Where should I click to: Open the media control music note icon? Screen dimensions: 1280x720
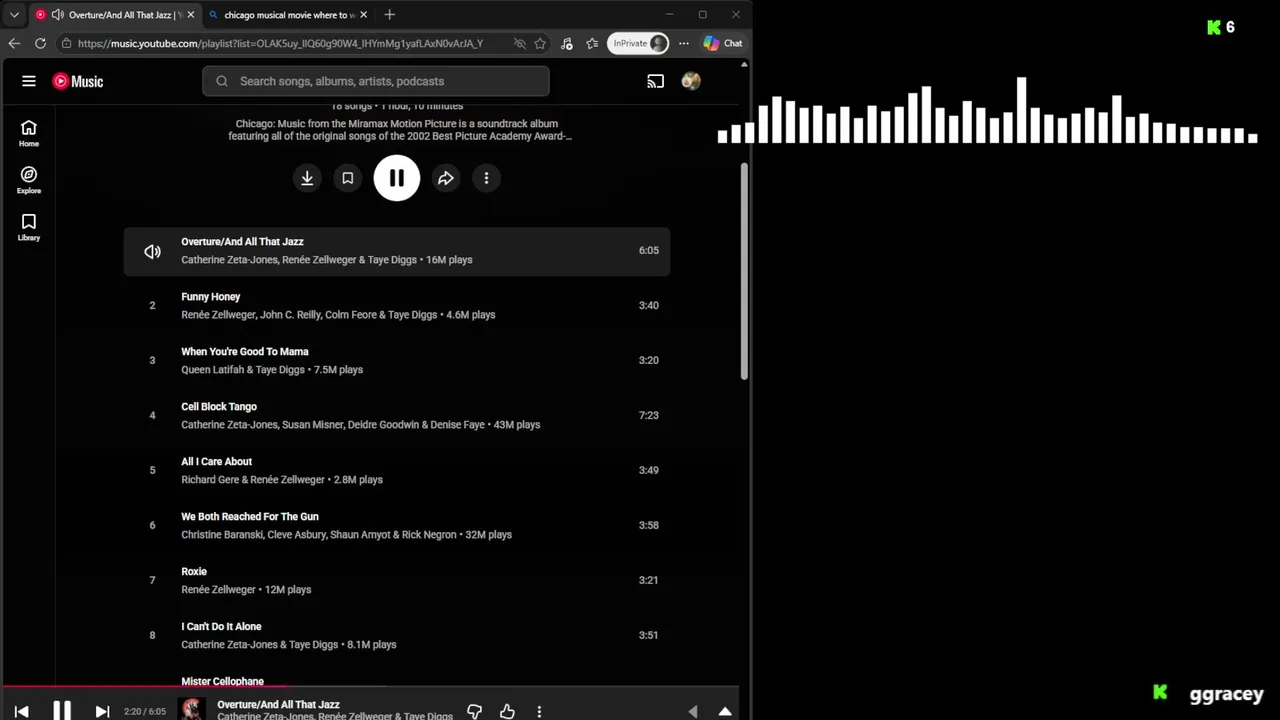tap(567, 43)
